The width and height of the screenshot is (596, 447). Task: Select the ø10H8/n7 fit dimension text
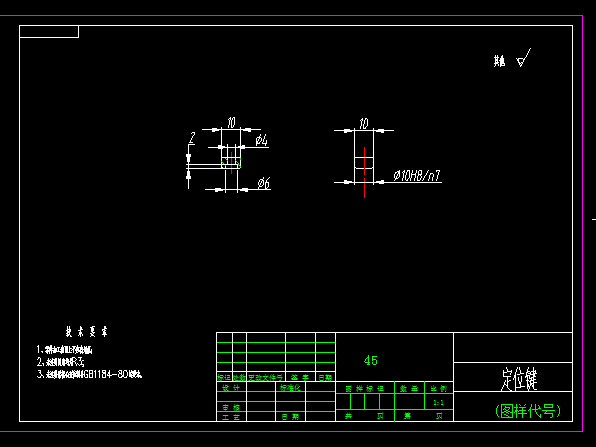[417, 175]
